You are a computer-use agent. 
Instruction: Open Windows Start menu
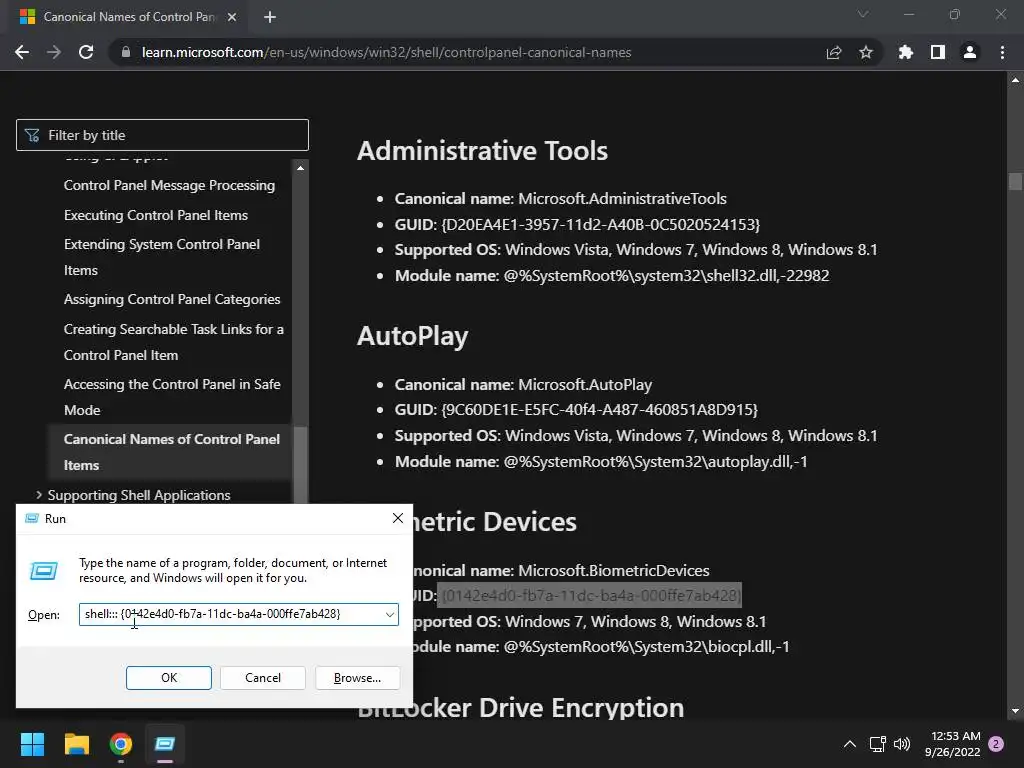[x=32, y=744]
